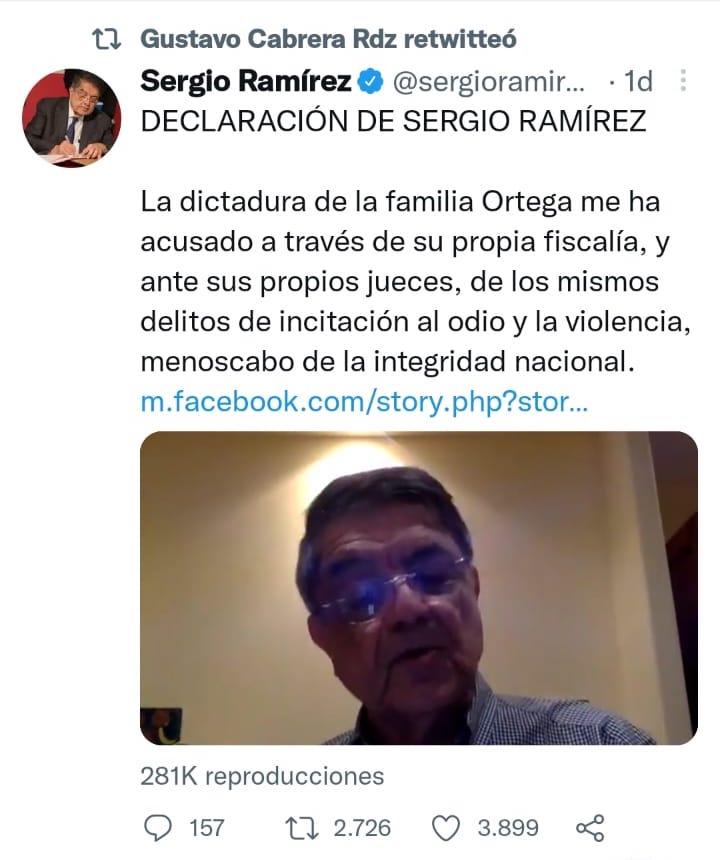Click the reply speech bubble icon
Screen dimensions: 720x860
tap(157, 828)
